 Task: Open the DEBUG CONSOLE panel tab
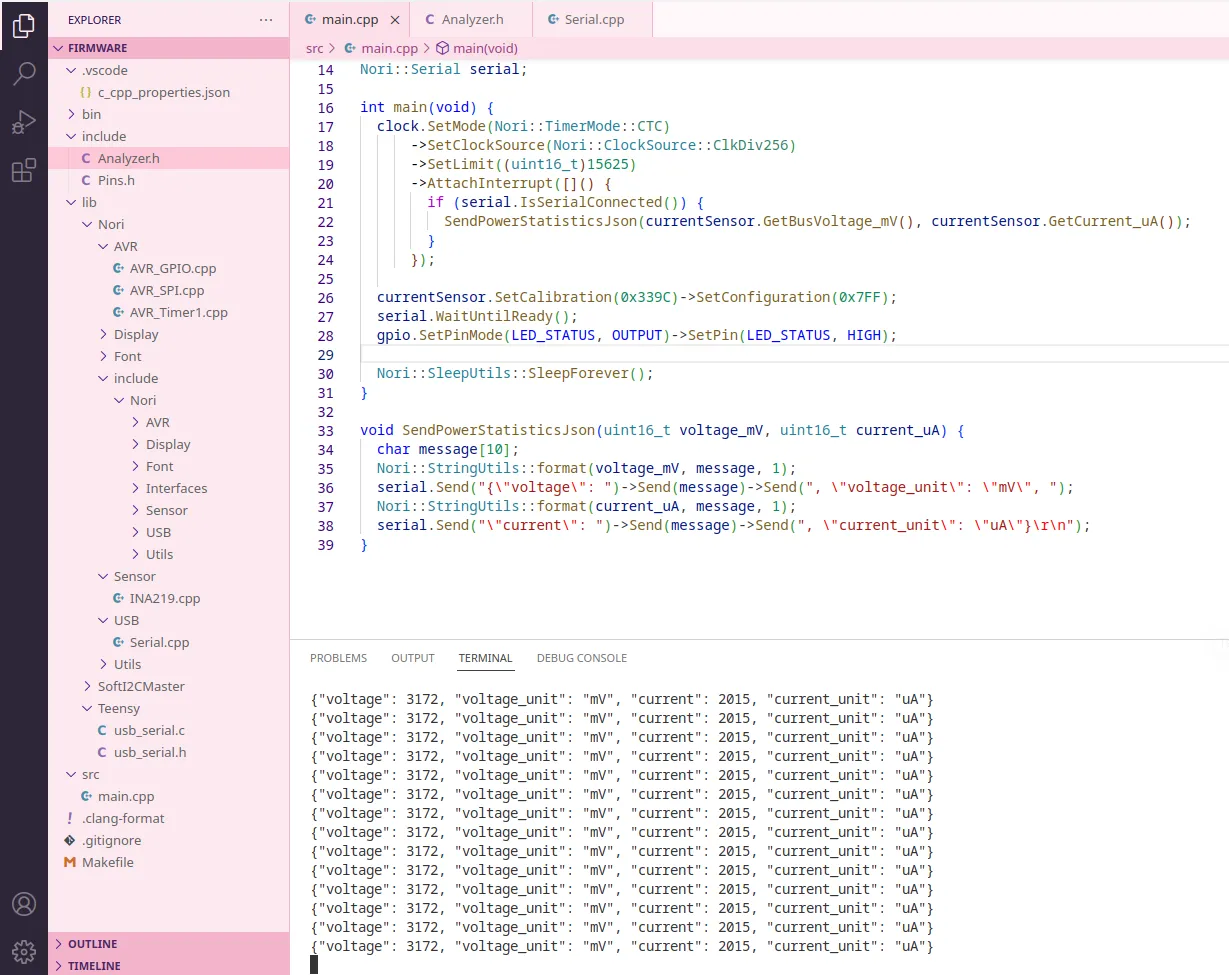tap(581, 658)
